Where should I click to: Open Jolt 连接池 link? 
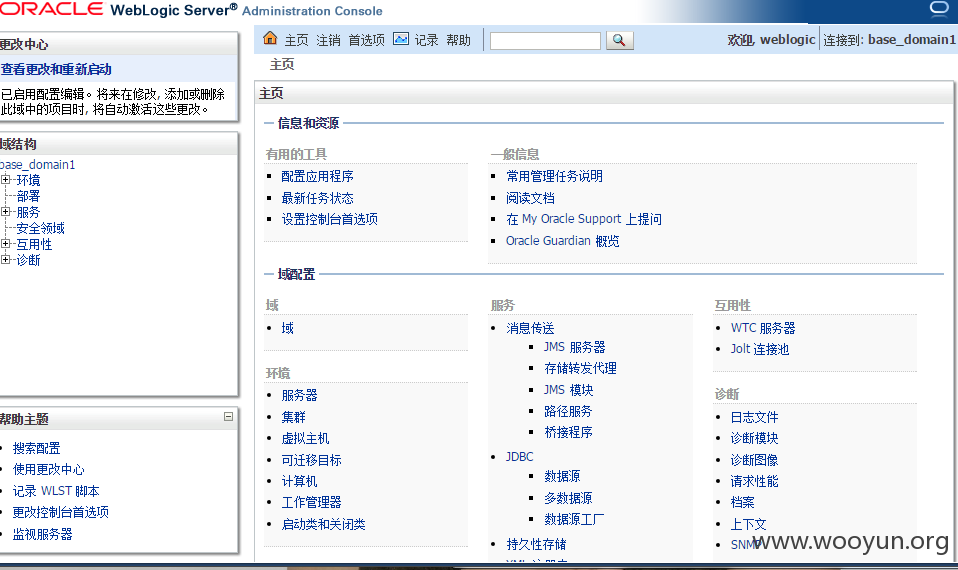pyautogui.click(x=760, y=349)
